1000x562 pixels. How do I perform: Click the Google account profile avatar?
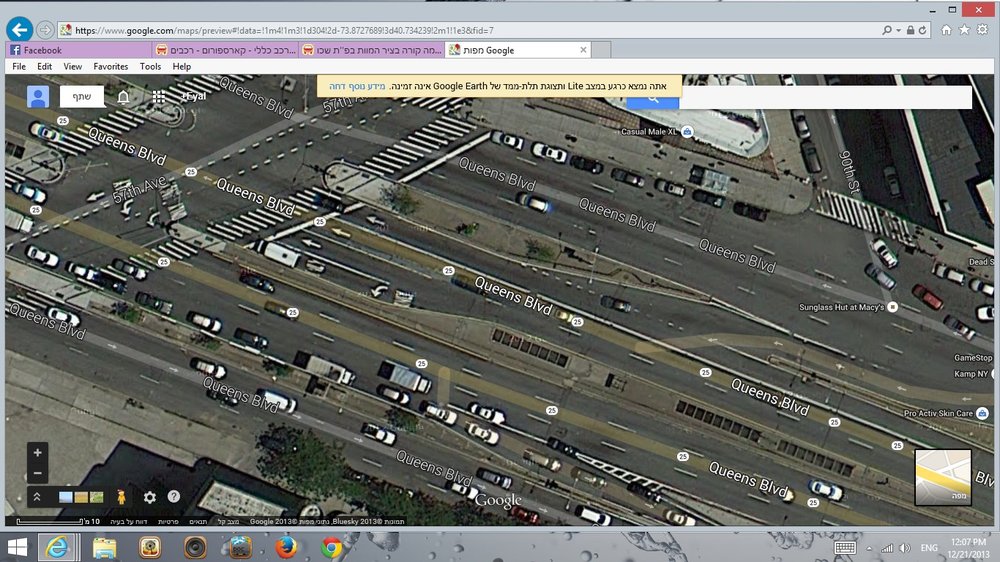tap(38, 96)
